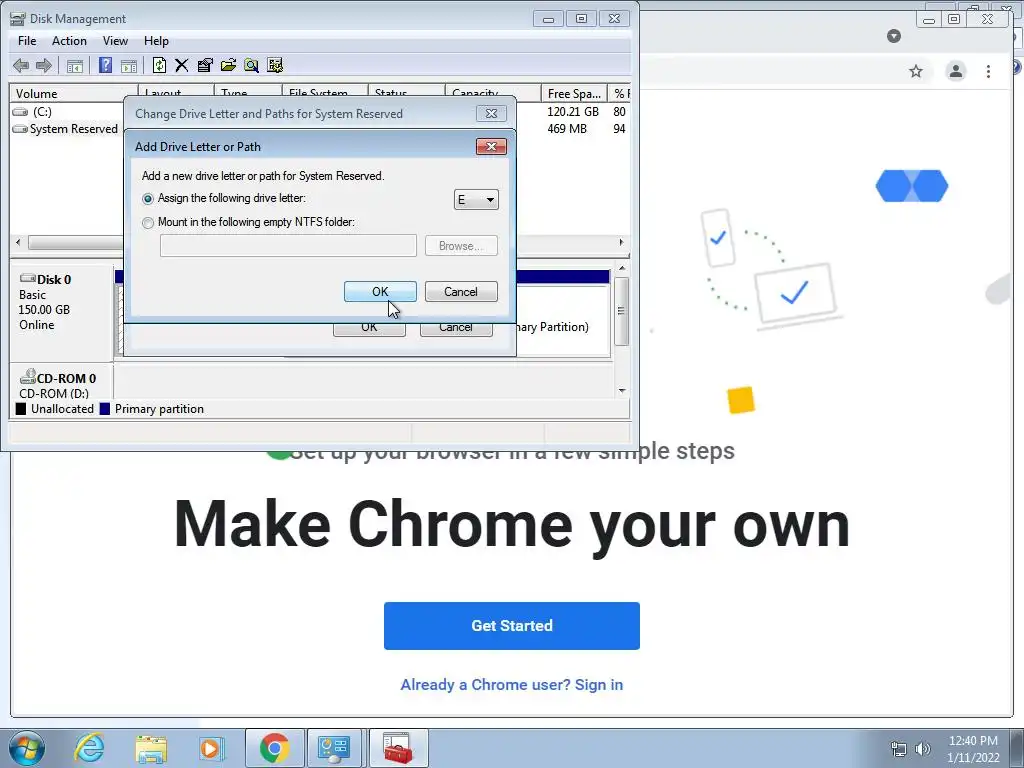Select the System Reserved volume row
The height and width of the screenshot is (768, 1024).
click(65, 129)
